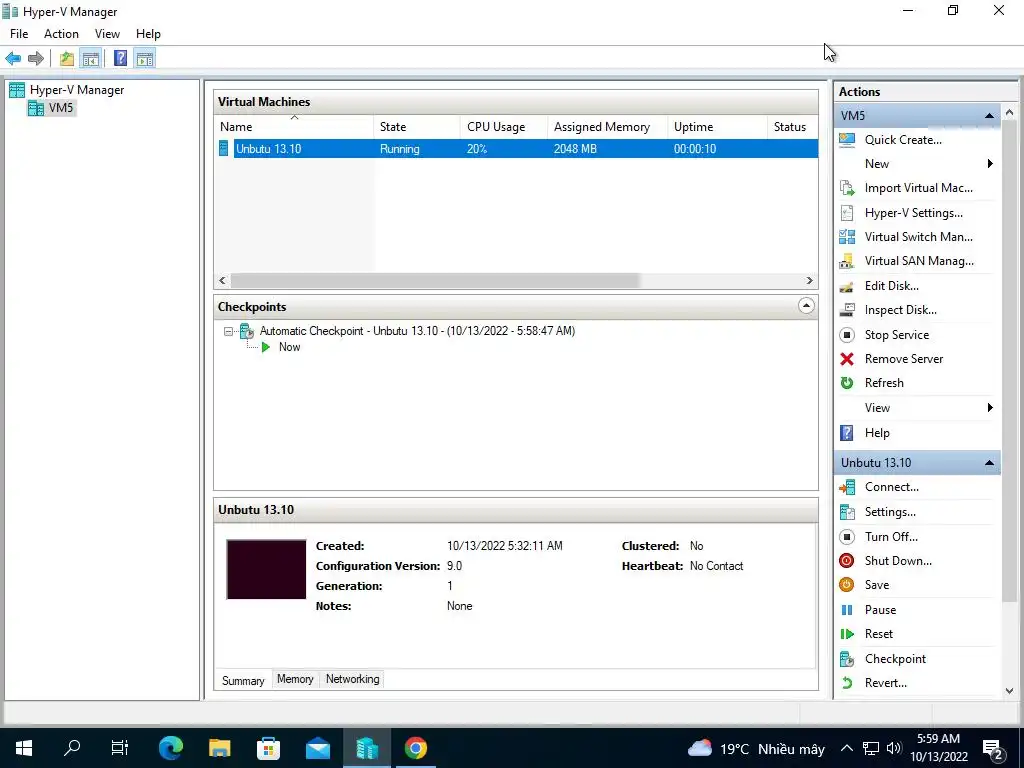The image size is (1024, 768).
Task: Click the Virtual Switch Manager icon
Action: [x=847, y=237]
